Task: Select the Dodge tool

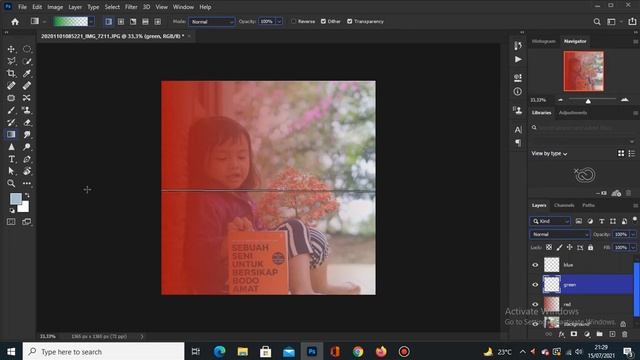Action: pyautogui.click(x=27, y=147)
